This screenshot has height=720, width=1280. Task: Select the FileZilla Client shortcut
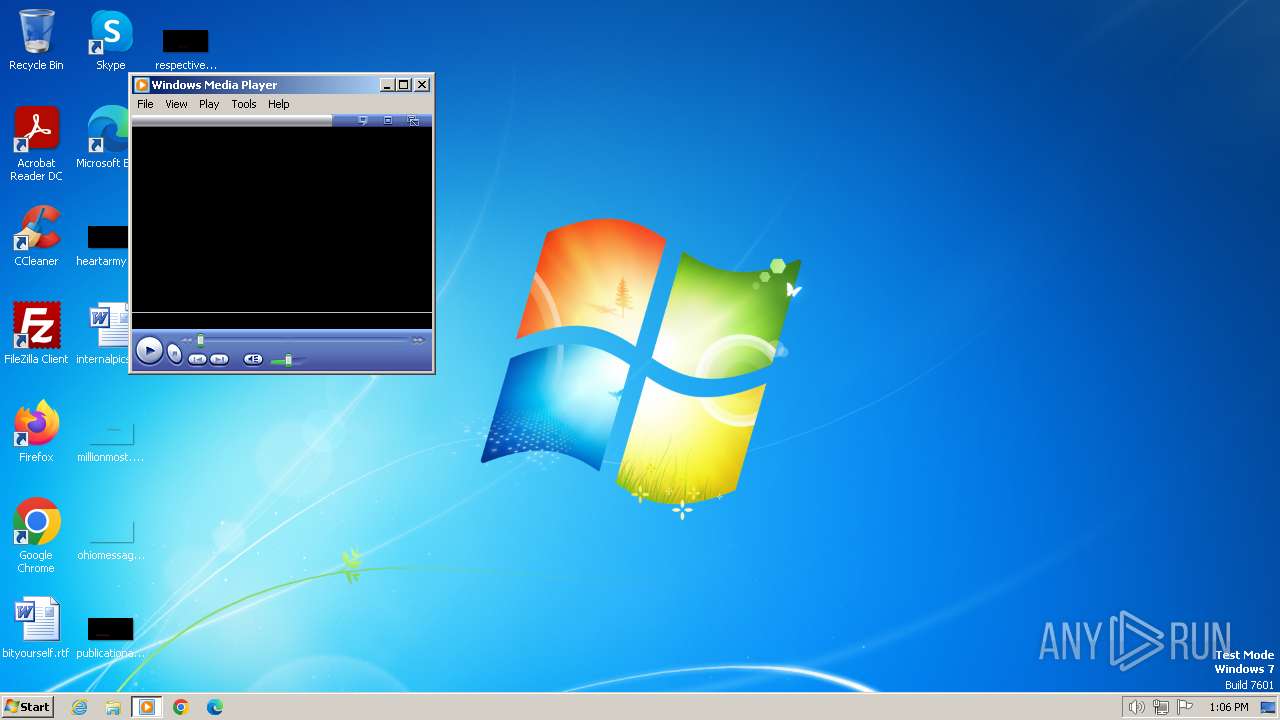click(36, 334)
